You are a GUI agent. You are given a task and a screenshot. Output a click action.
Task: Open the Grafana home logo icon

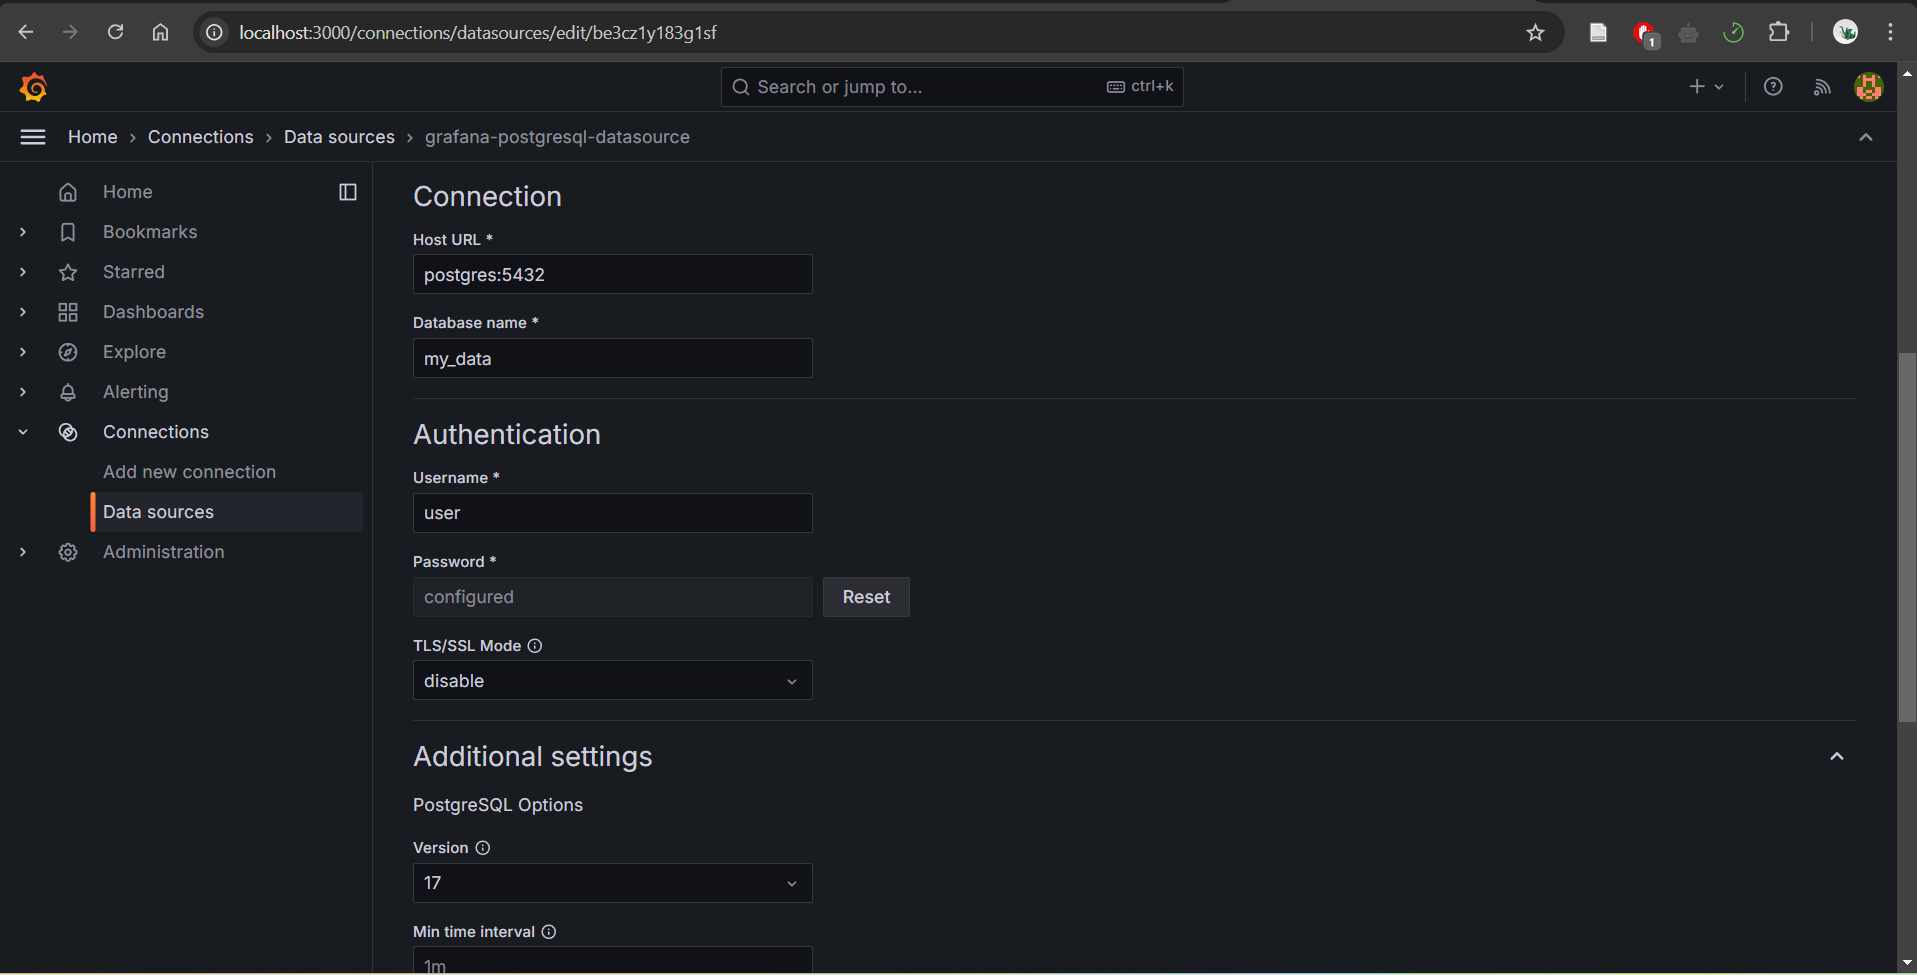[31, 87]
